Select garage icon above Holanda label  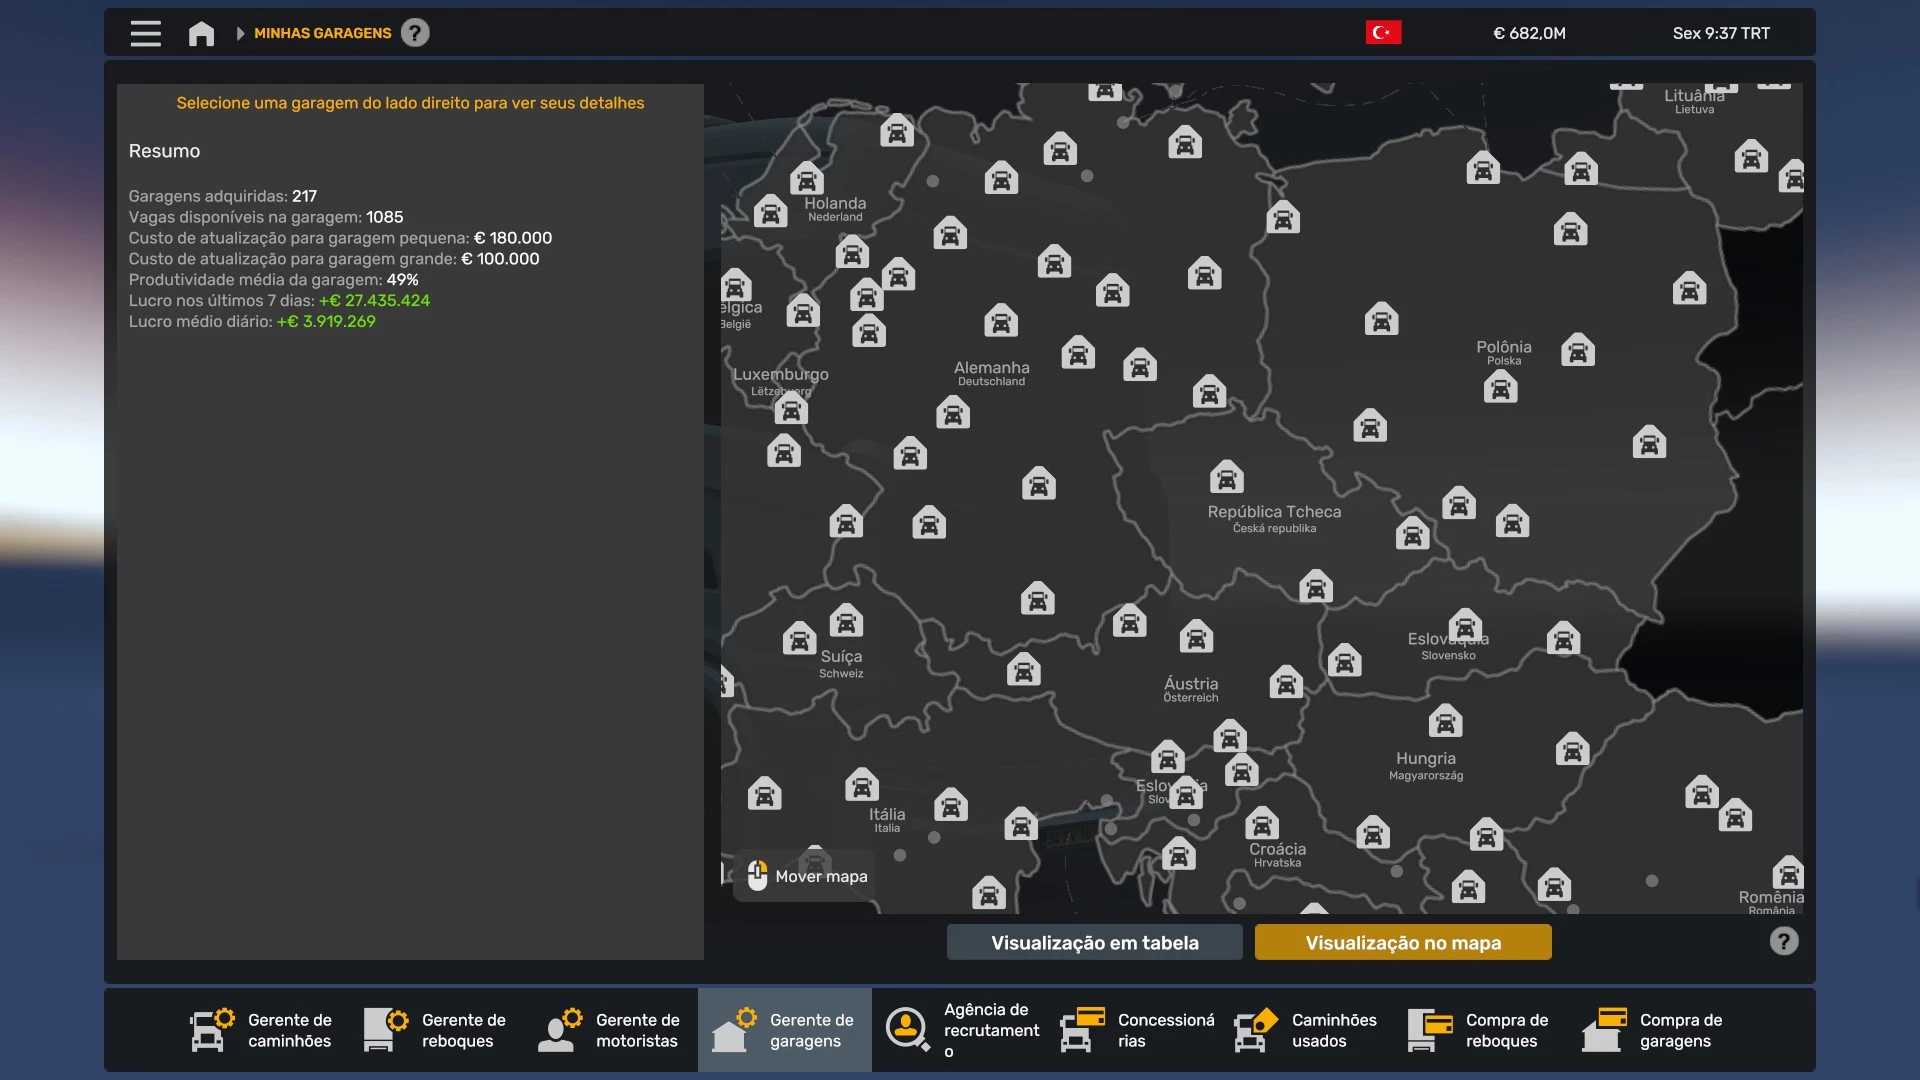[x=806, y=178]
